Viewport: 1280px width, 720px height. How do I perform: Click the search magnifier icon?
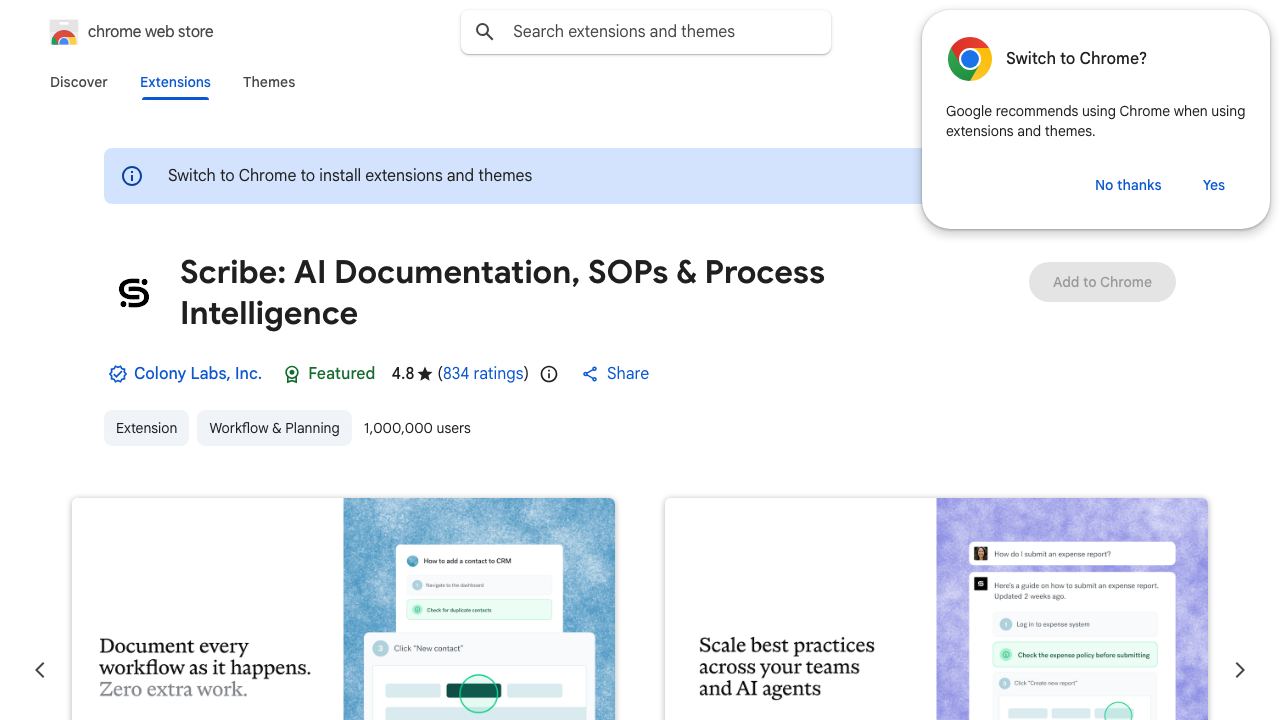pos(485,32)
